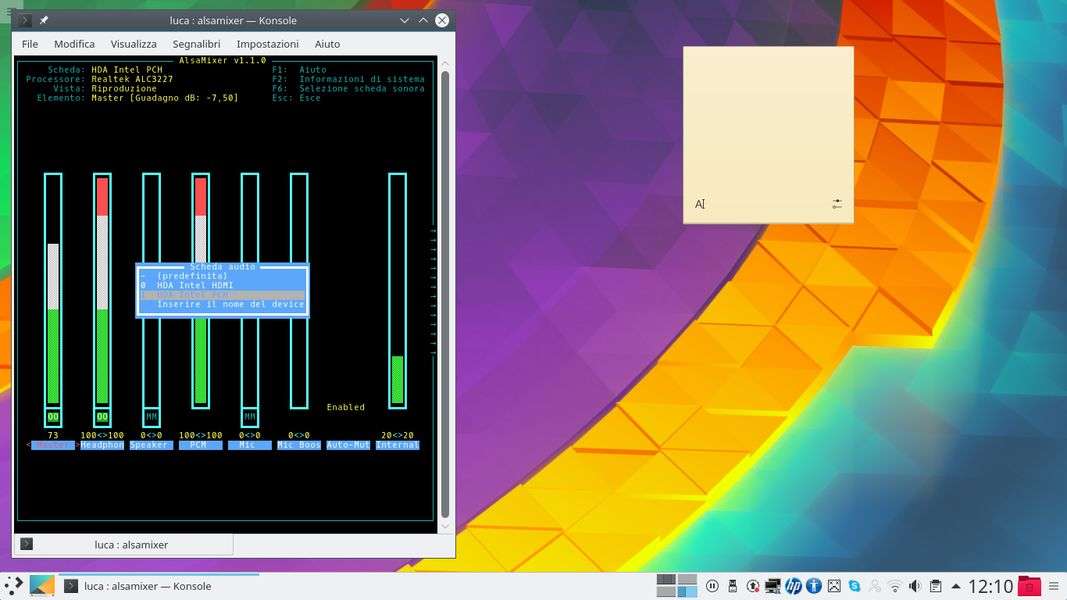Expand hidden system tray icons arrow
1067x600 pixels.
coord(955,586)
